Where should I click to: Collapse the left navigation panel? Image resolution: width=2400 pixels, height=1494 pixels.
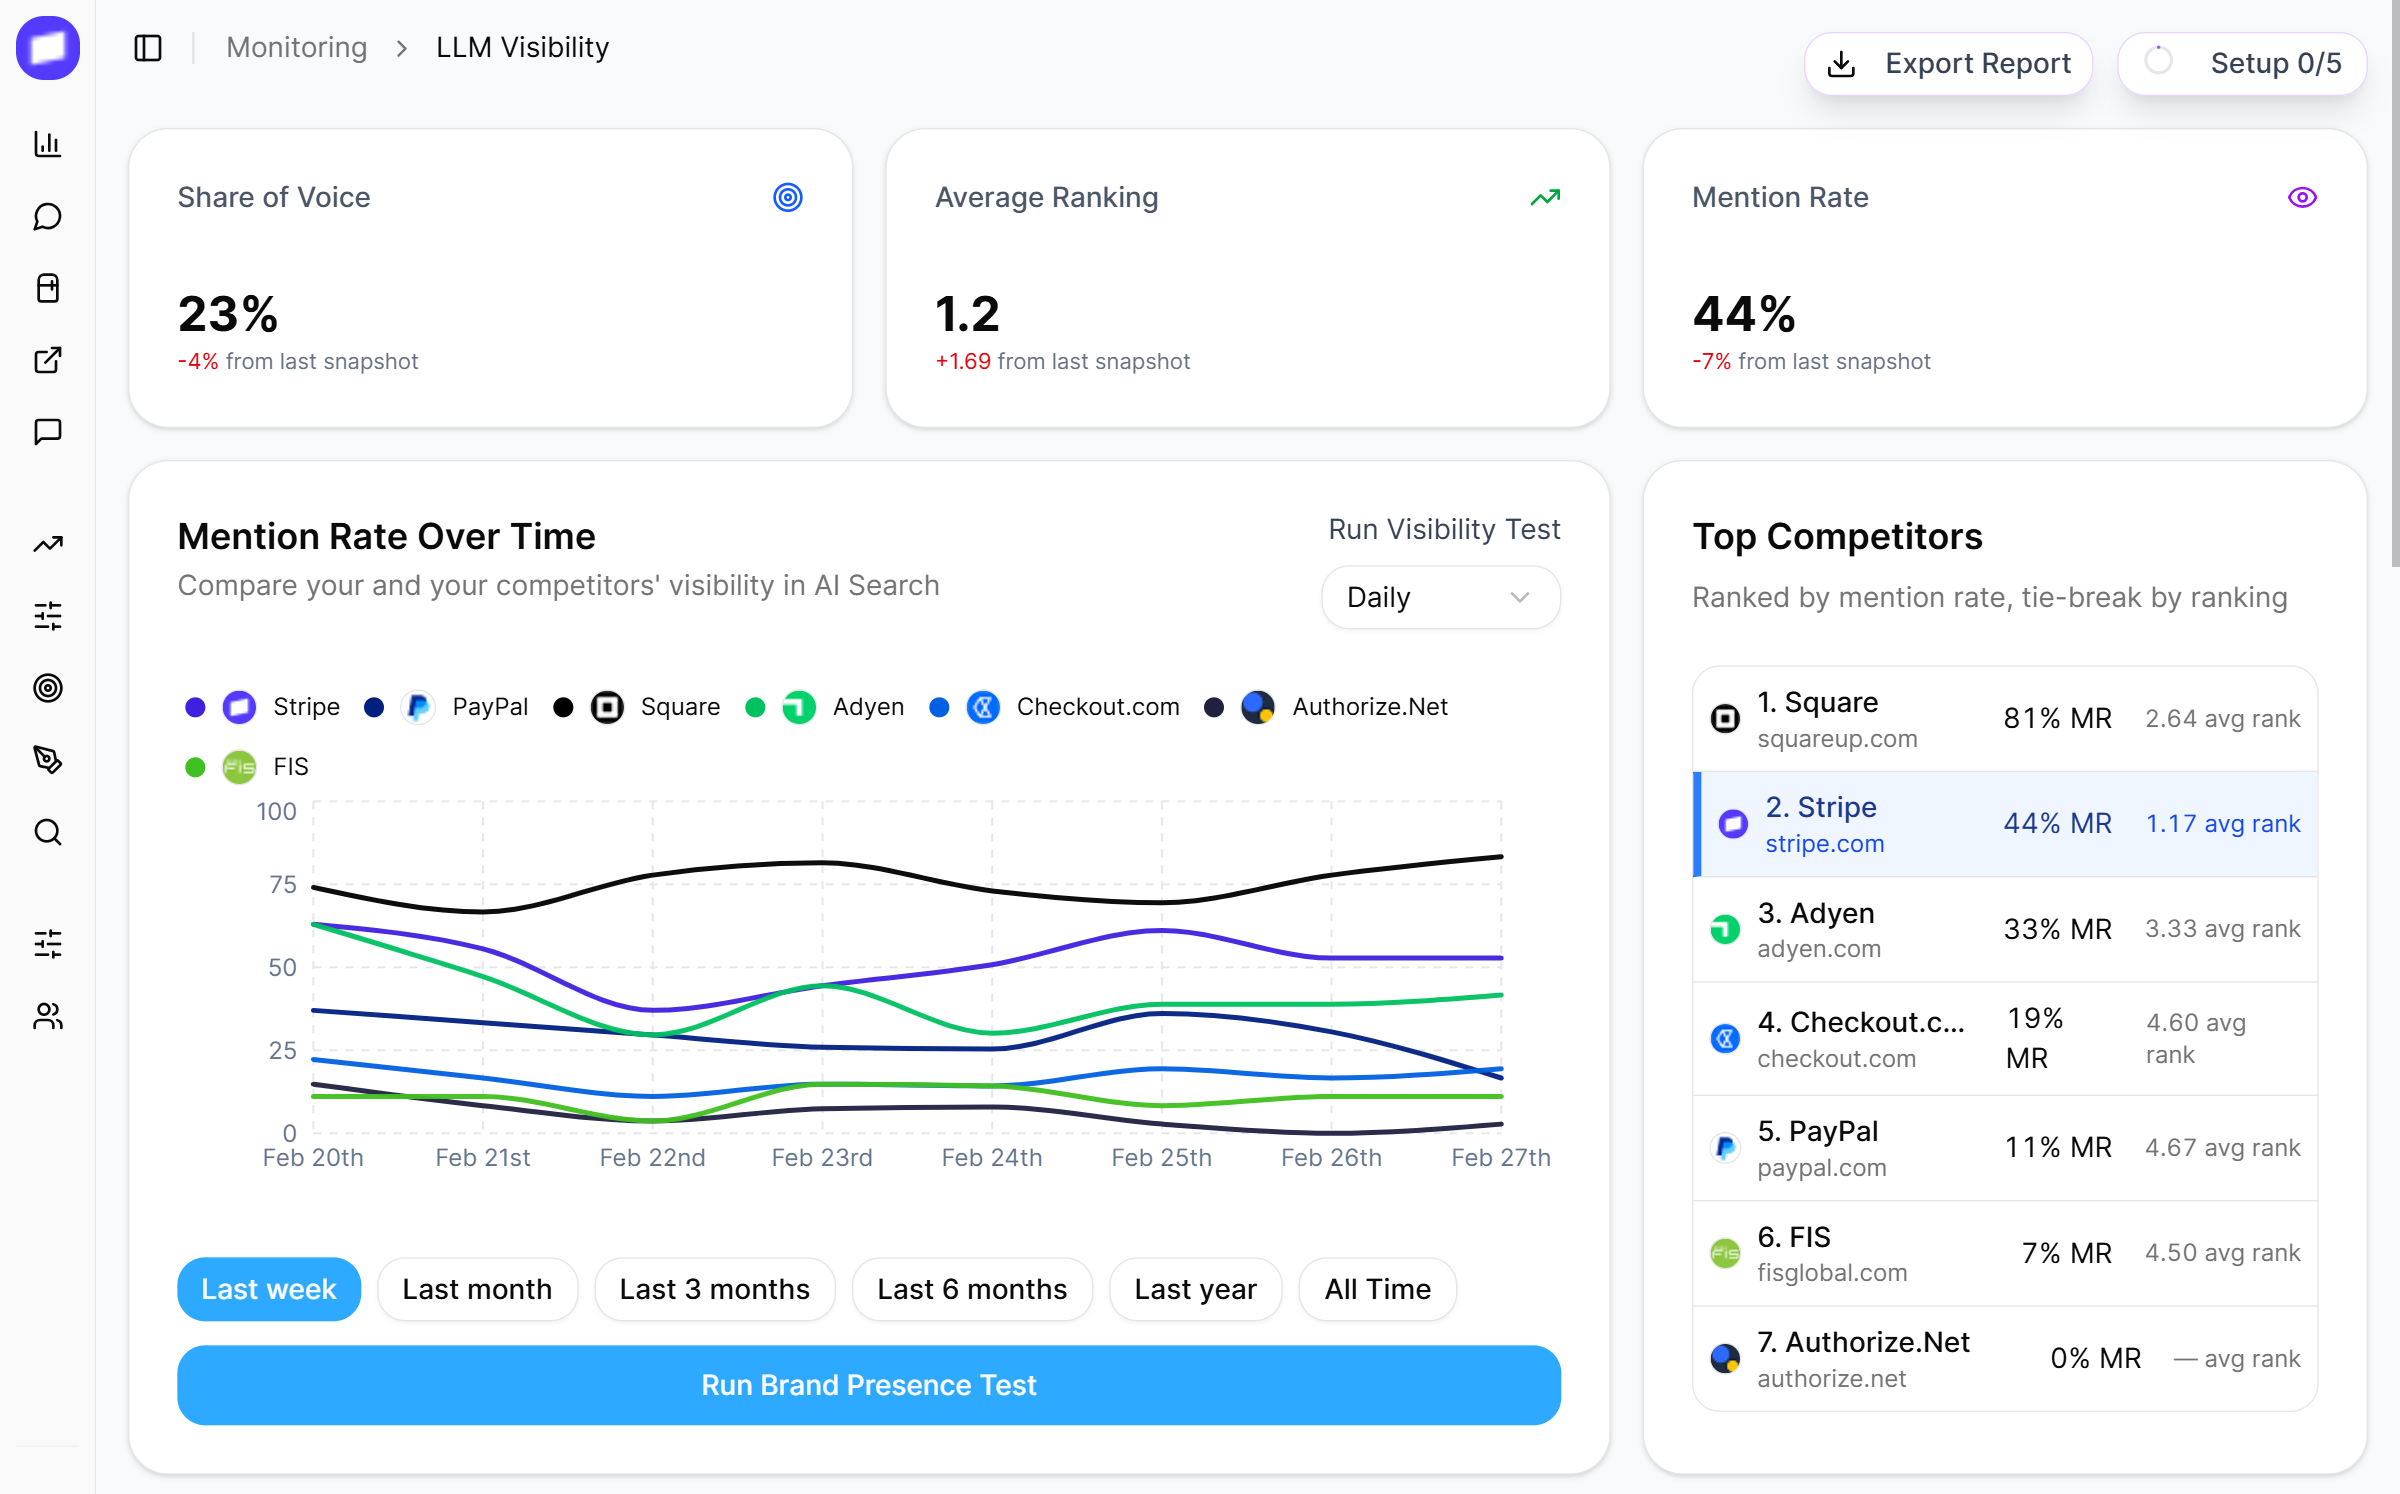click(x=147, y=47)
